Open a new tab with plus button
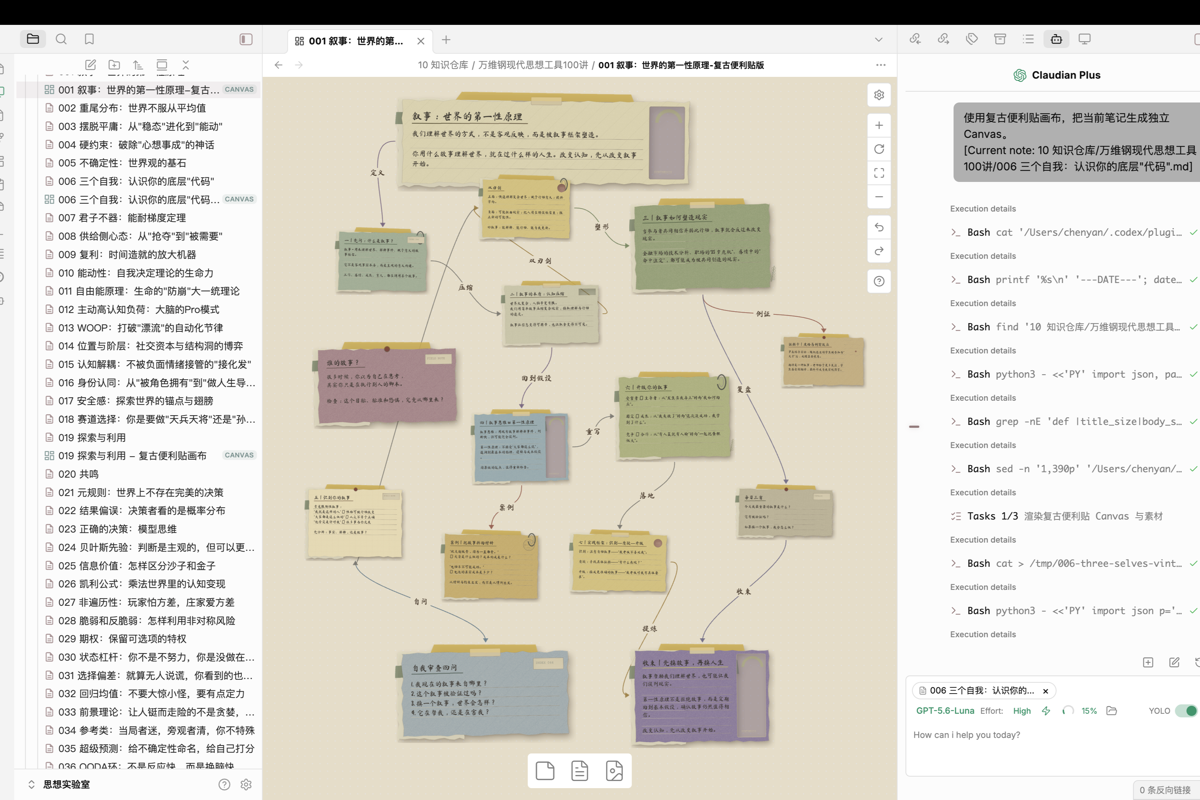1200x800 pixels. click(x=446, y=40)
